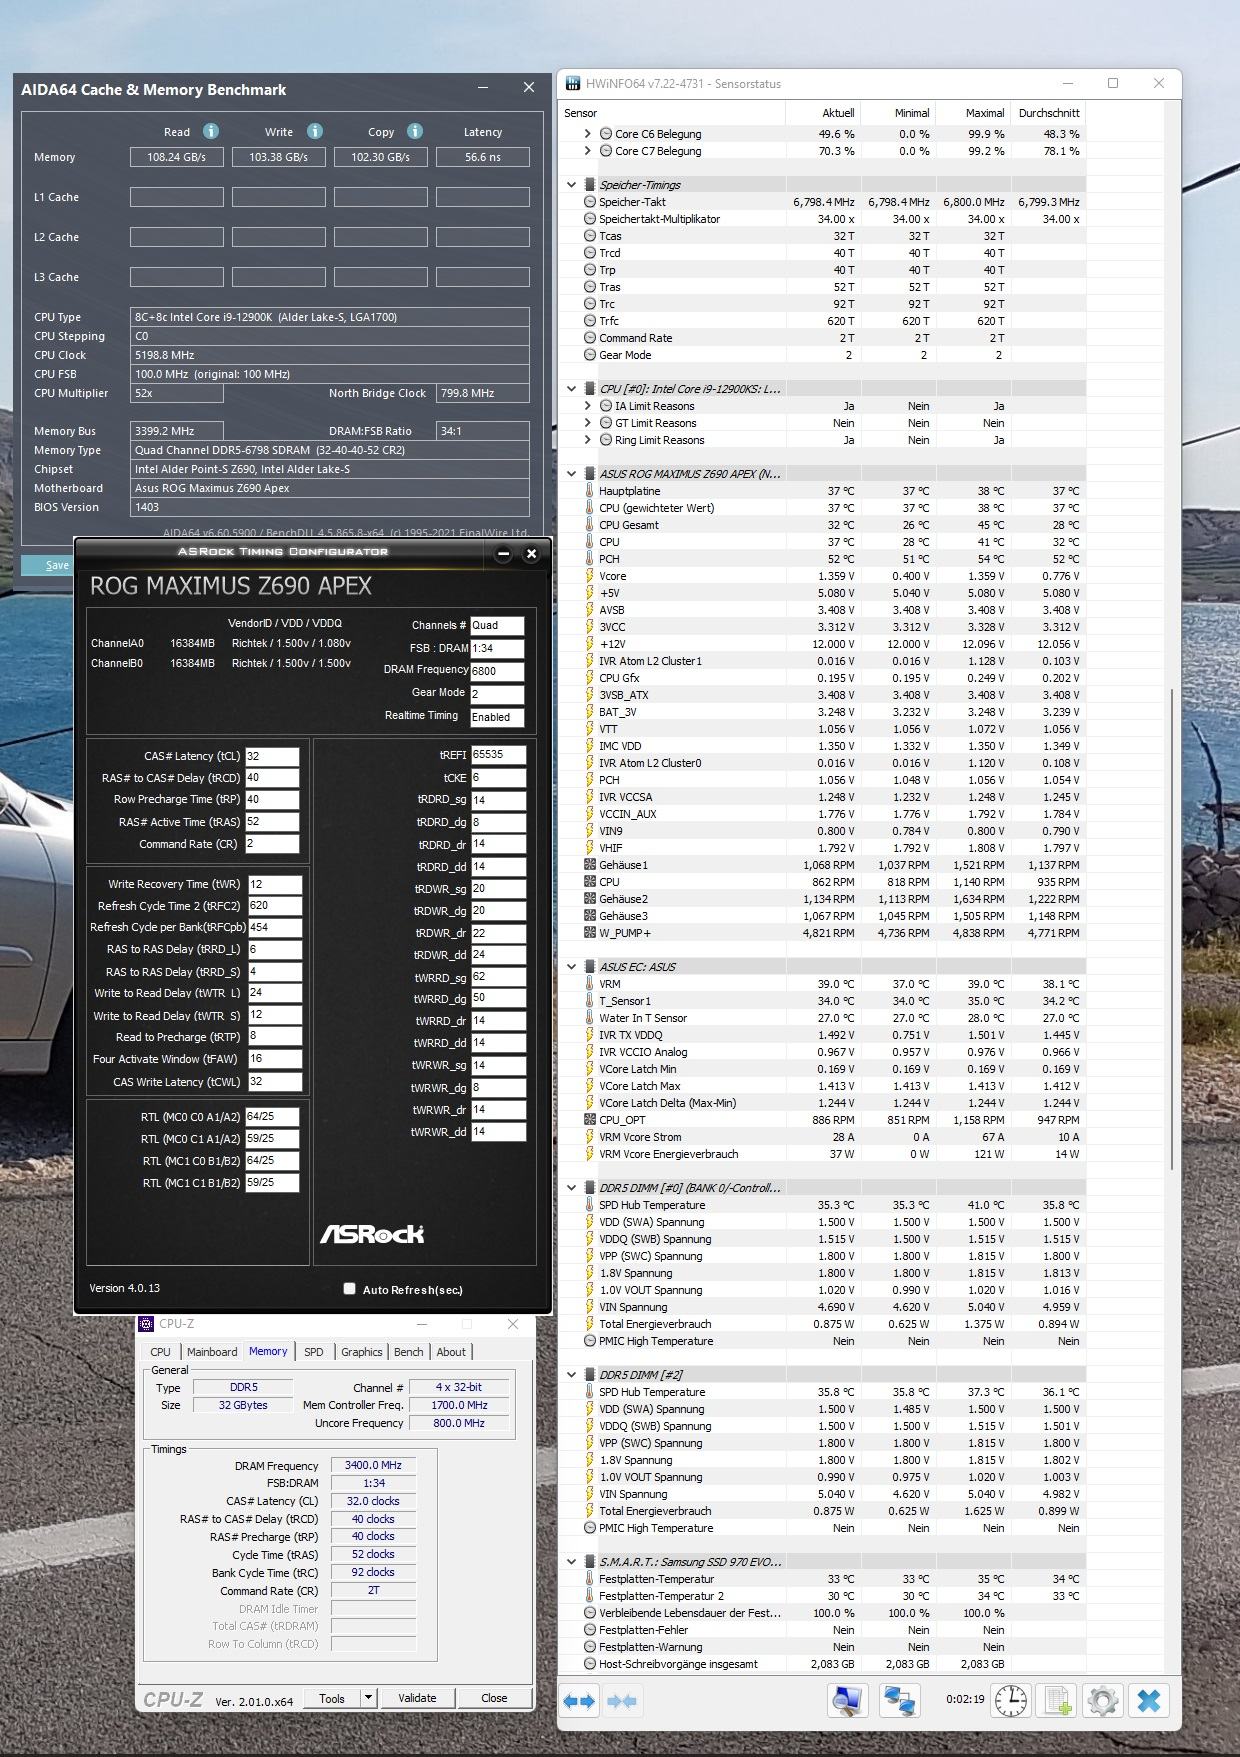The height and width of the screenshot is (1757, 1240).
Task: Click Refresh Cycle Time 2 (tRFC2) field
Action: pos(274,906)
